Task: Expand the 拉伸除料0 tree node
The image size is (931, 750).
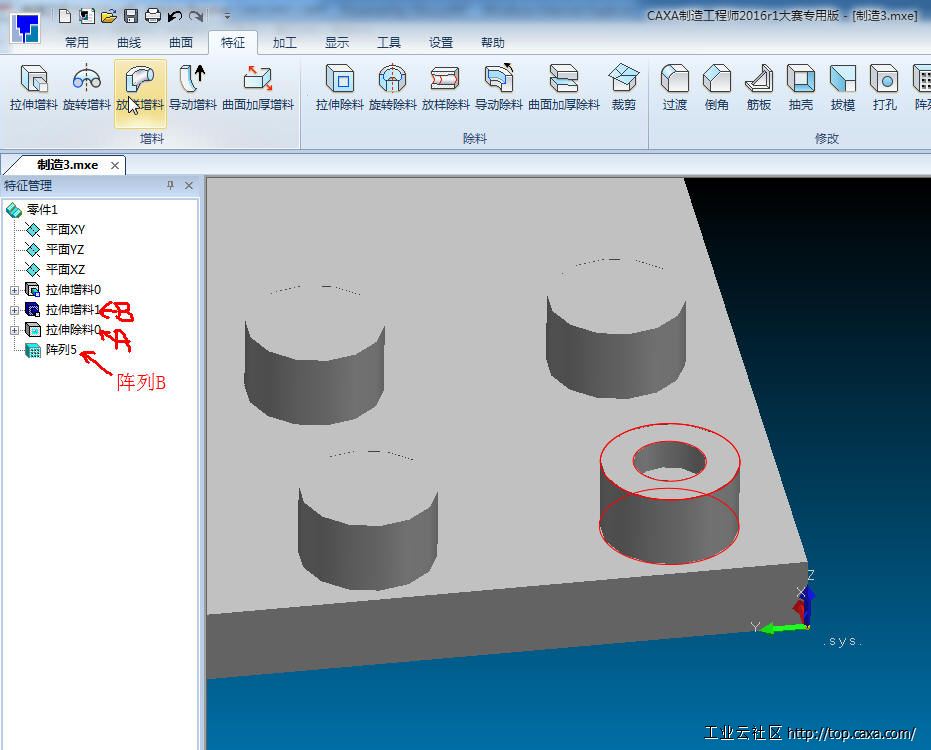Action: click(14, 330)
